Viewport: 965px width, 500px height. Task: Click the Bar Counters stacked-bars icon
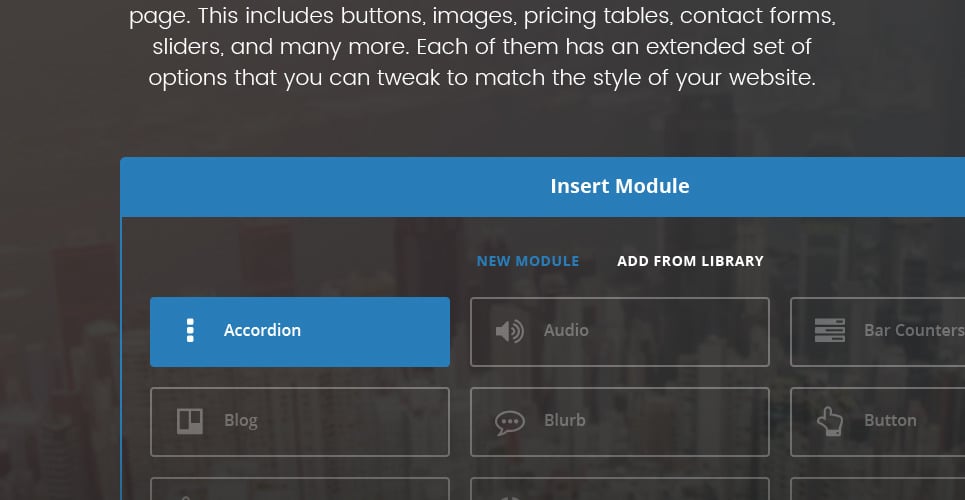830,331
